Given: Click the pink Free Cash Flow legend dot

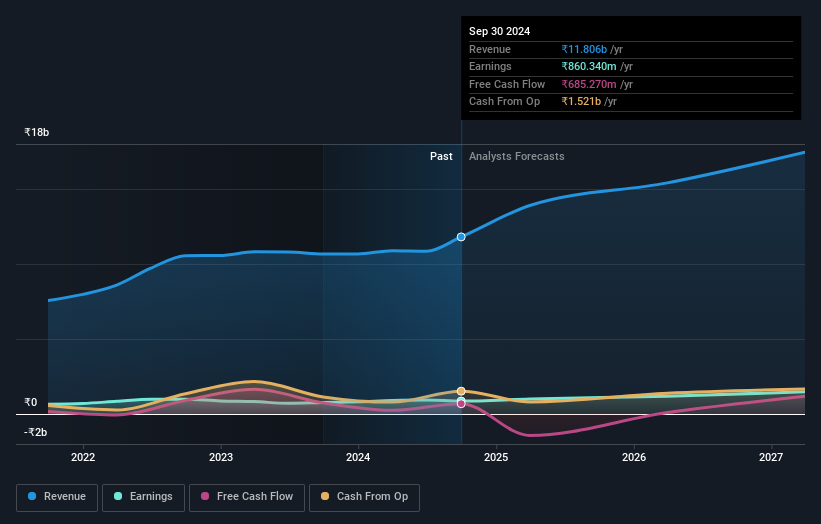Looking at the screenshot, I should [205, 496].
